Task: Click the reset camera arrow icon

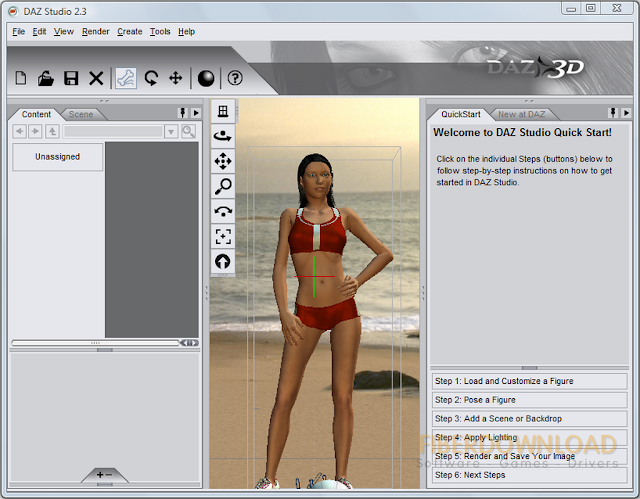Action: [223, 261]
